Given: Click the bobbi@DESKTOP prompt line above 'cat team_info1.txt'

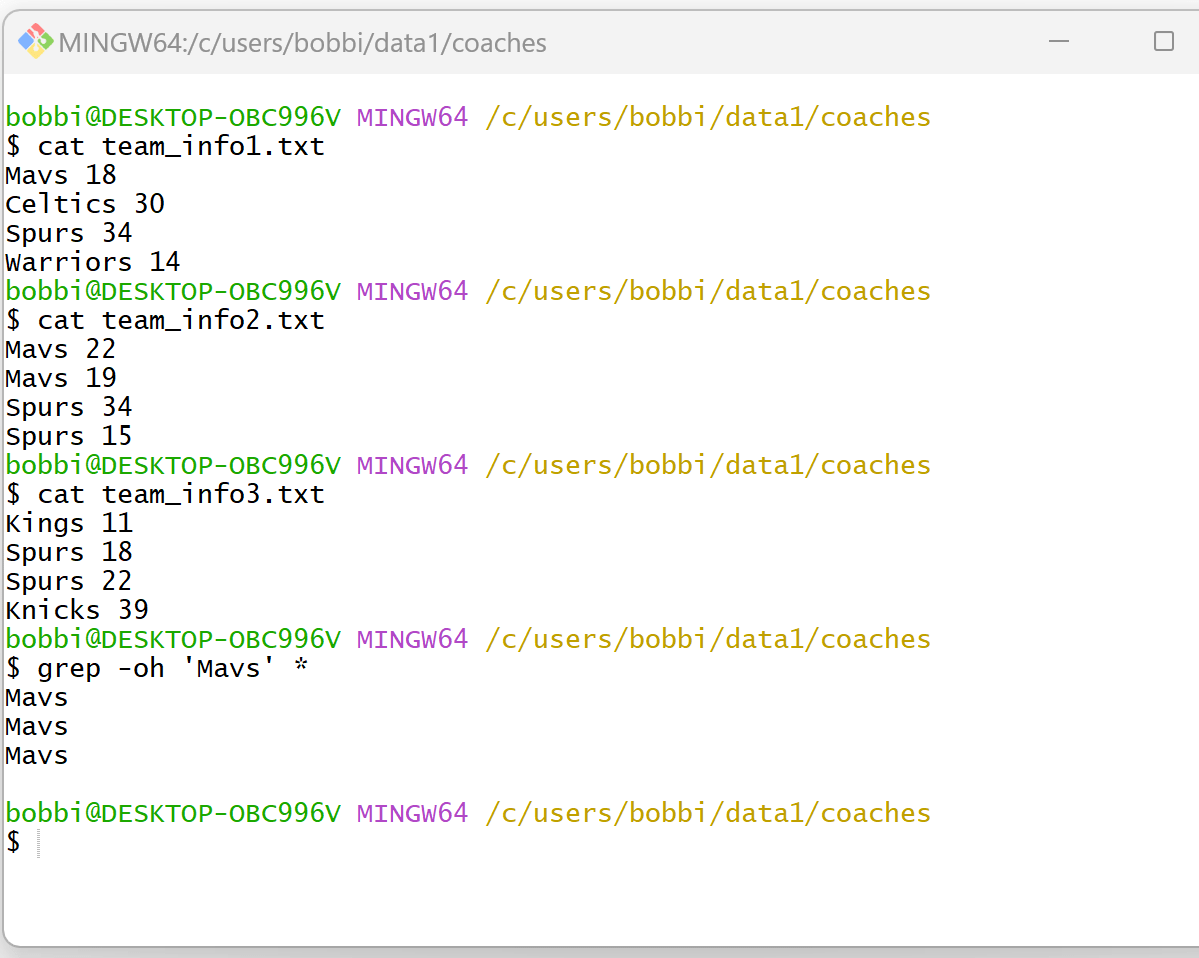Looking at the screenshot, I should coord(468,117).
